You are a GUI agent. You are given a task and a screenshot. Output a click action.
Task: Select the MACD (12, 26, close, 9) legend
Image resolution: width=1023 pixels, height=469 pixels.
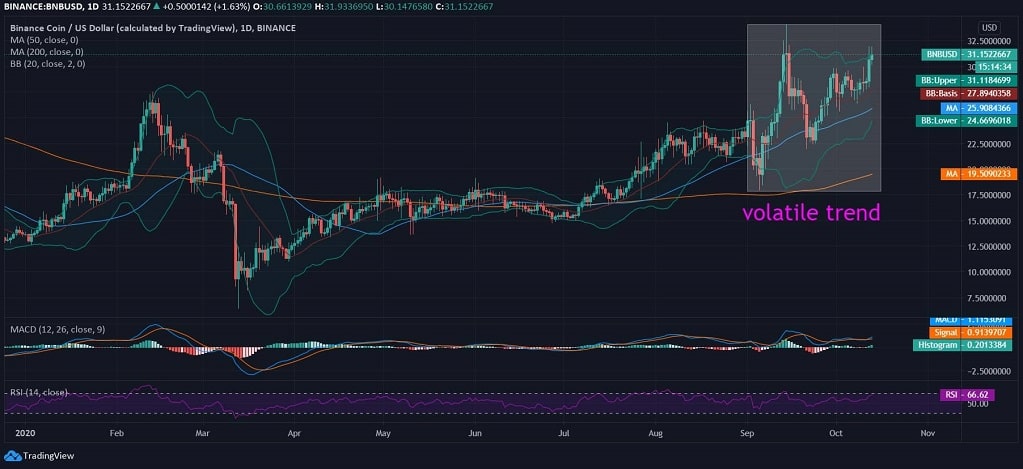(x=57, y=329)
